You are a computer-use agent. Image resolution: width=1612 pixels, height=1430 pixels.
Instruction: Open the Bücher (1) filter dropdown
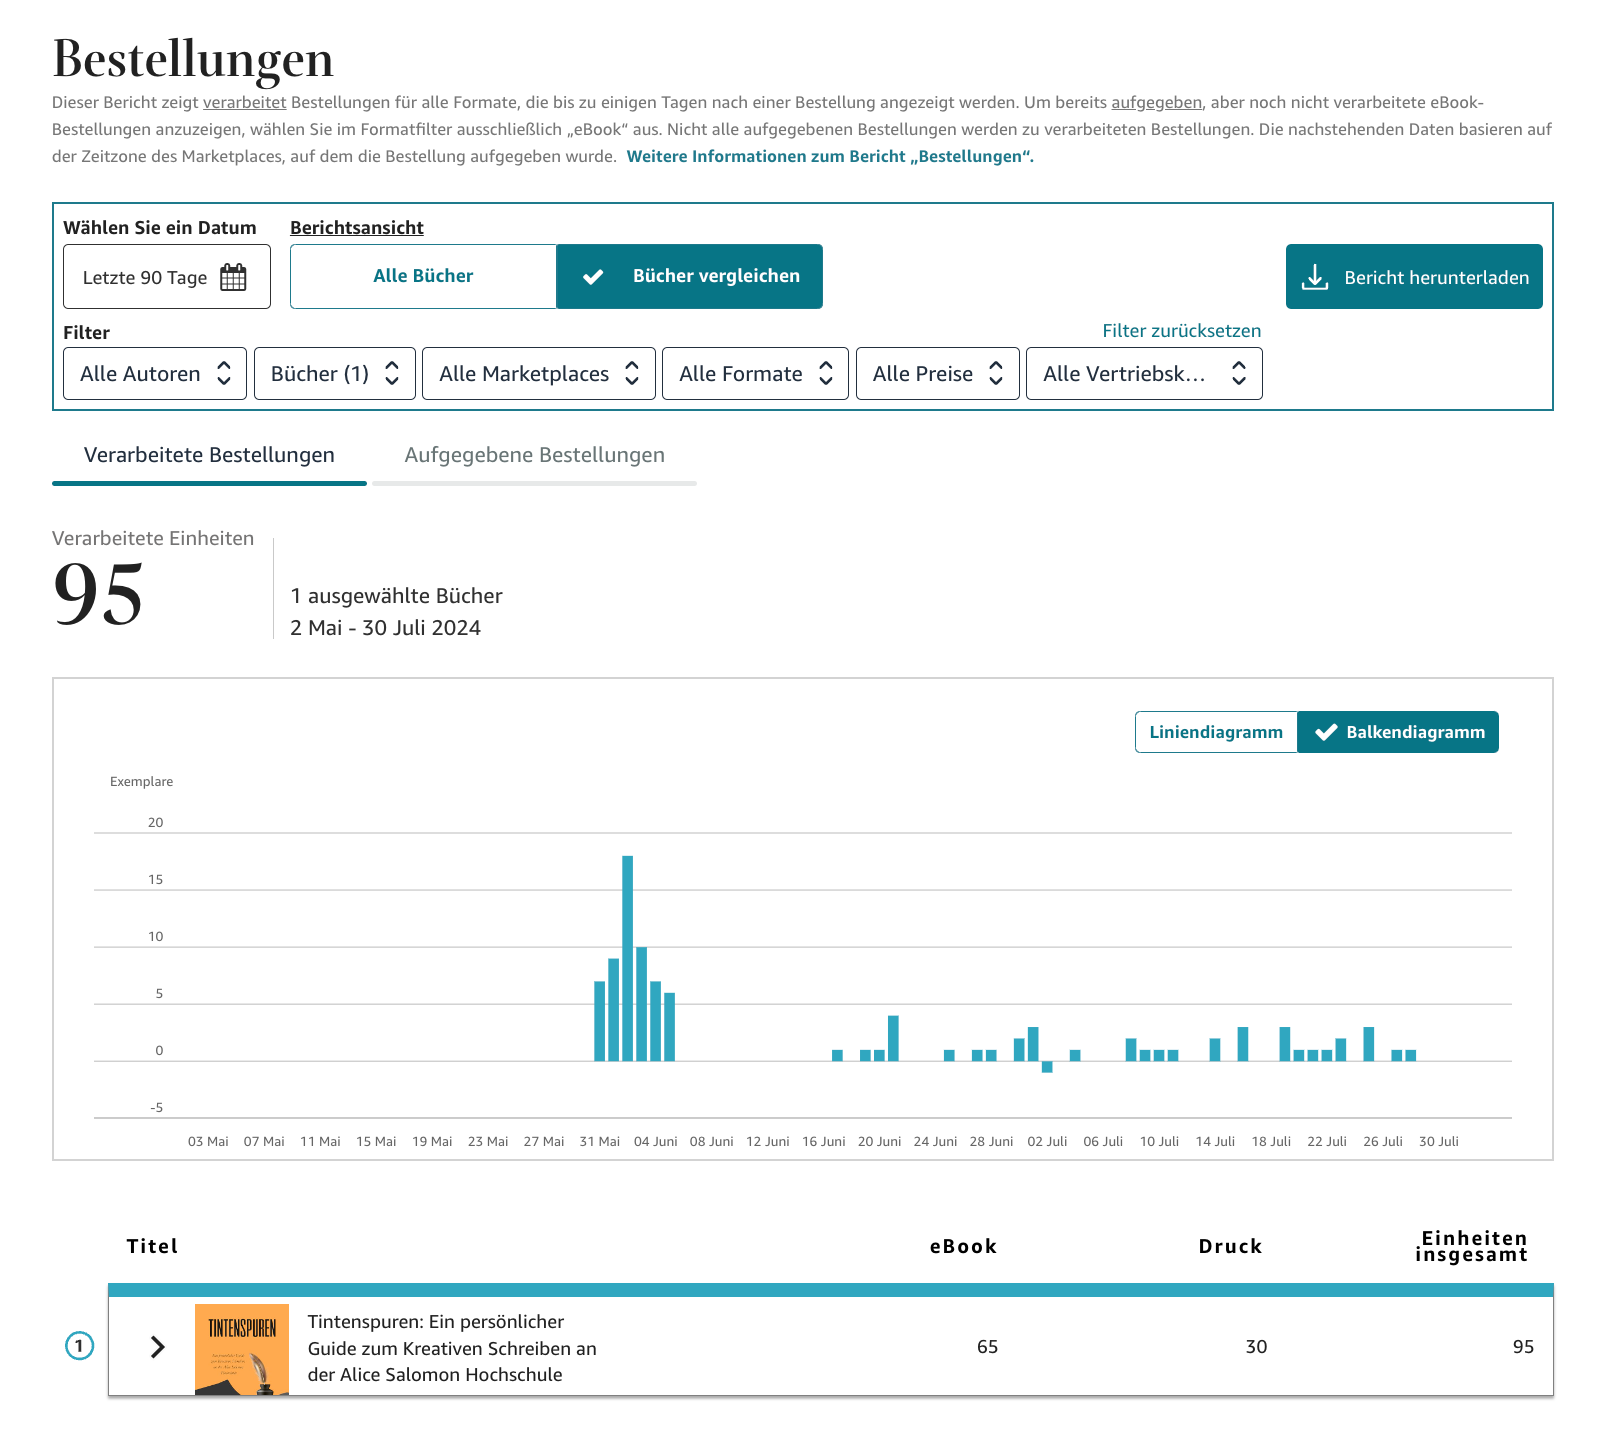pyautogui.click(x=334, y=373)
